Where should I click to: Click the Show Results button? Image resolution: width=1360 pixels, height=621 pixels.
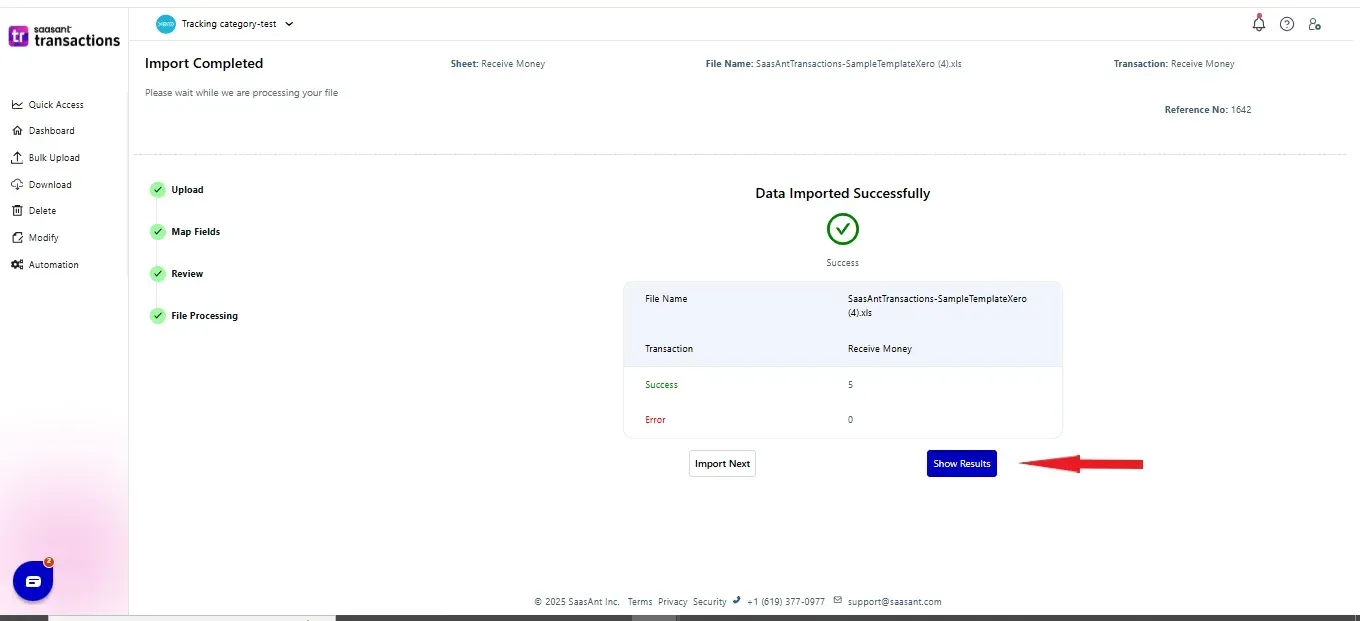pyautogui.click(x=962, y=464)
